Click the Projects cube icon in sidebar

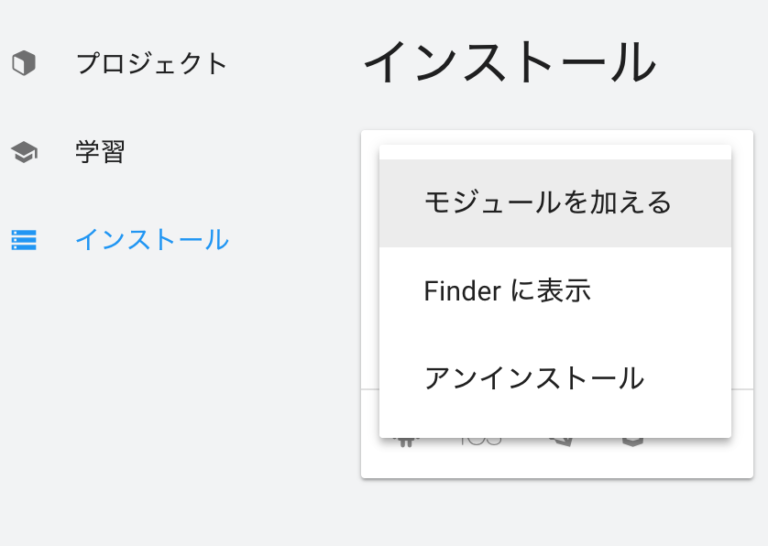click(24, 63)
